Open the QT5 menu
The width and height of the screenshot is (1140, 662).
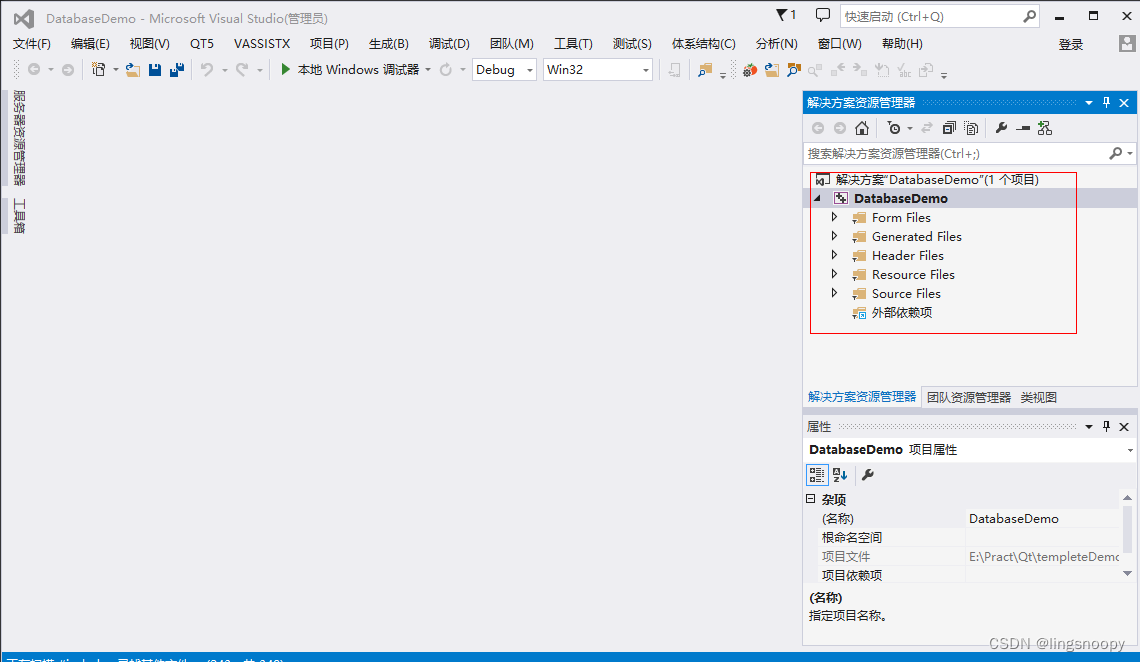coord(201,44)
